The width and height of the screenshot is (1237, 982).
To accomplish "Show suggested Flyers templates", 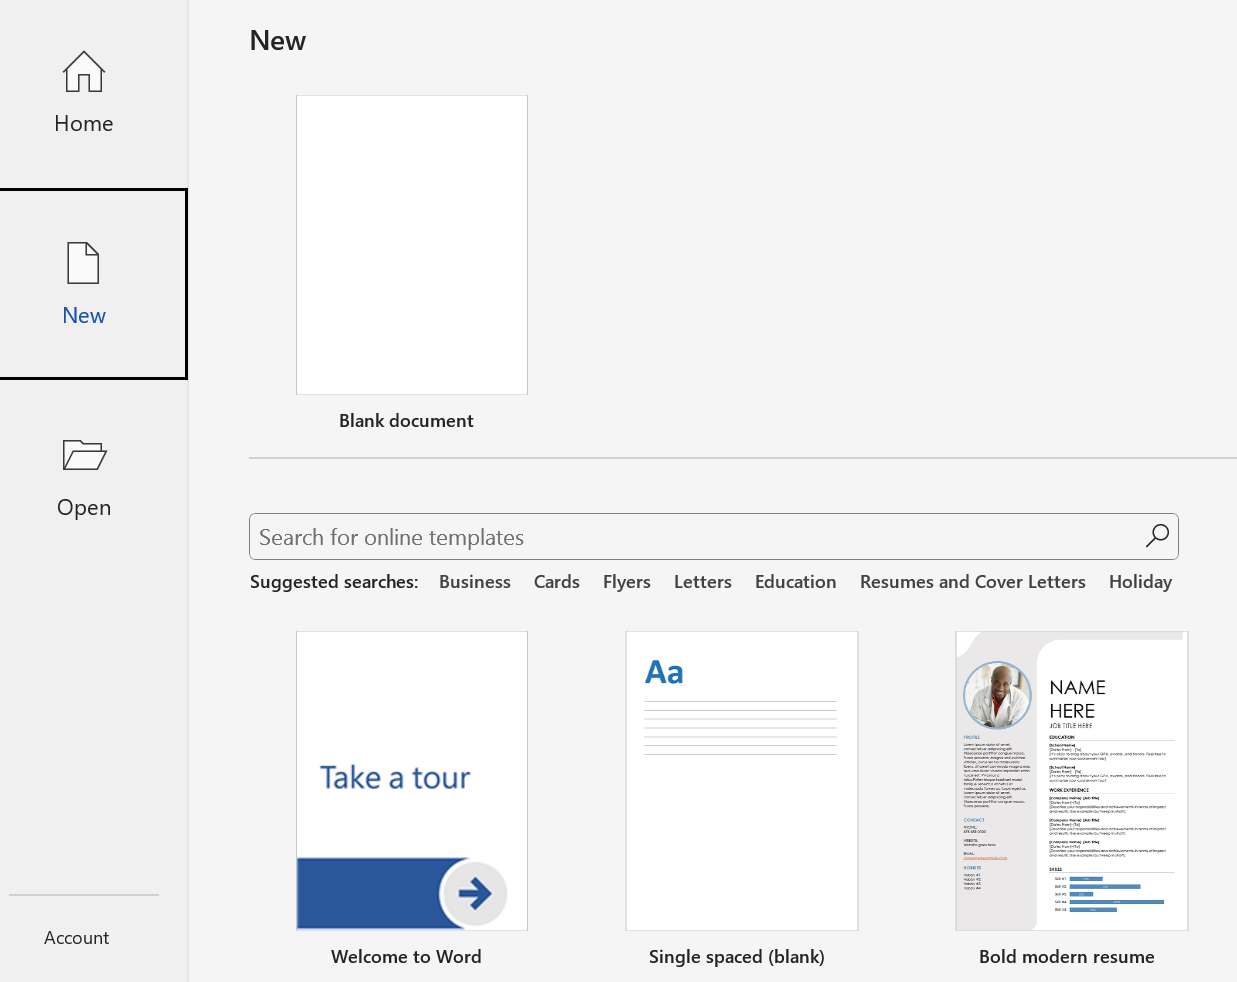I will click(627, 582).
